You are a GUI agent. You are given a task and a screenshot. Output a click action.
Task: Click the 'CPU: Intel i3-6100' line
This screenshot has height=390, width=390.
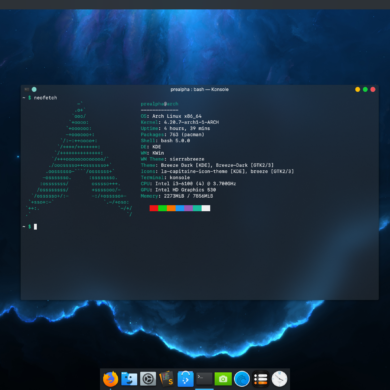click(188, 184)
